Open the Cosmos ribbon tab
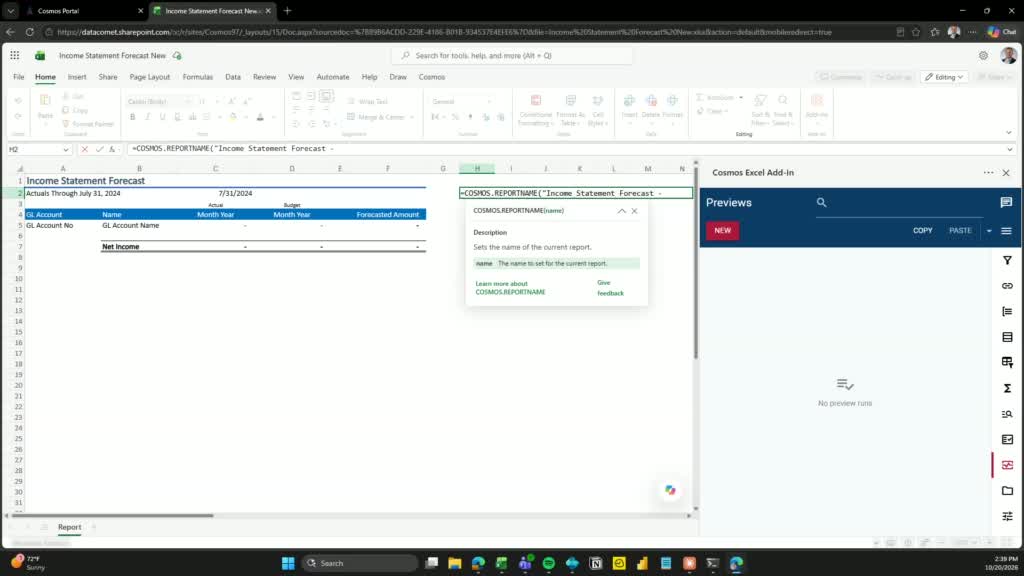This screenshot has height=576, width=1024. (432, 77)
